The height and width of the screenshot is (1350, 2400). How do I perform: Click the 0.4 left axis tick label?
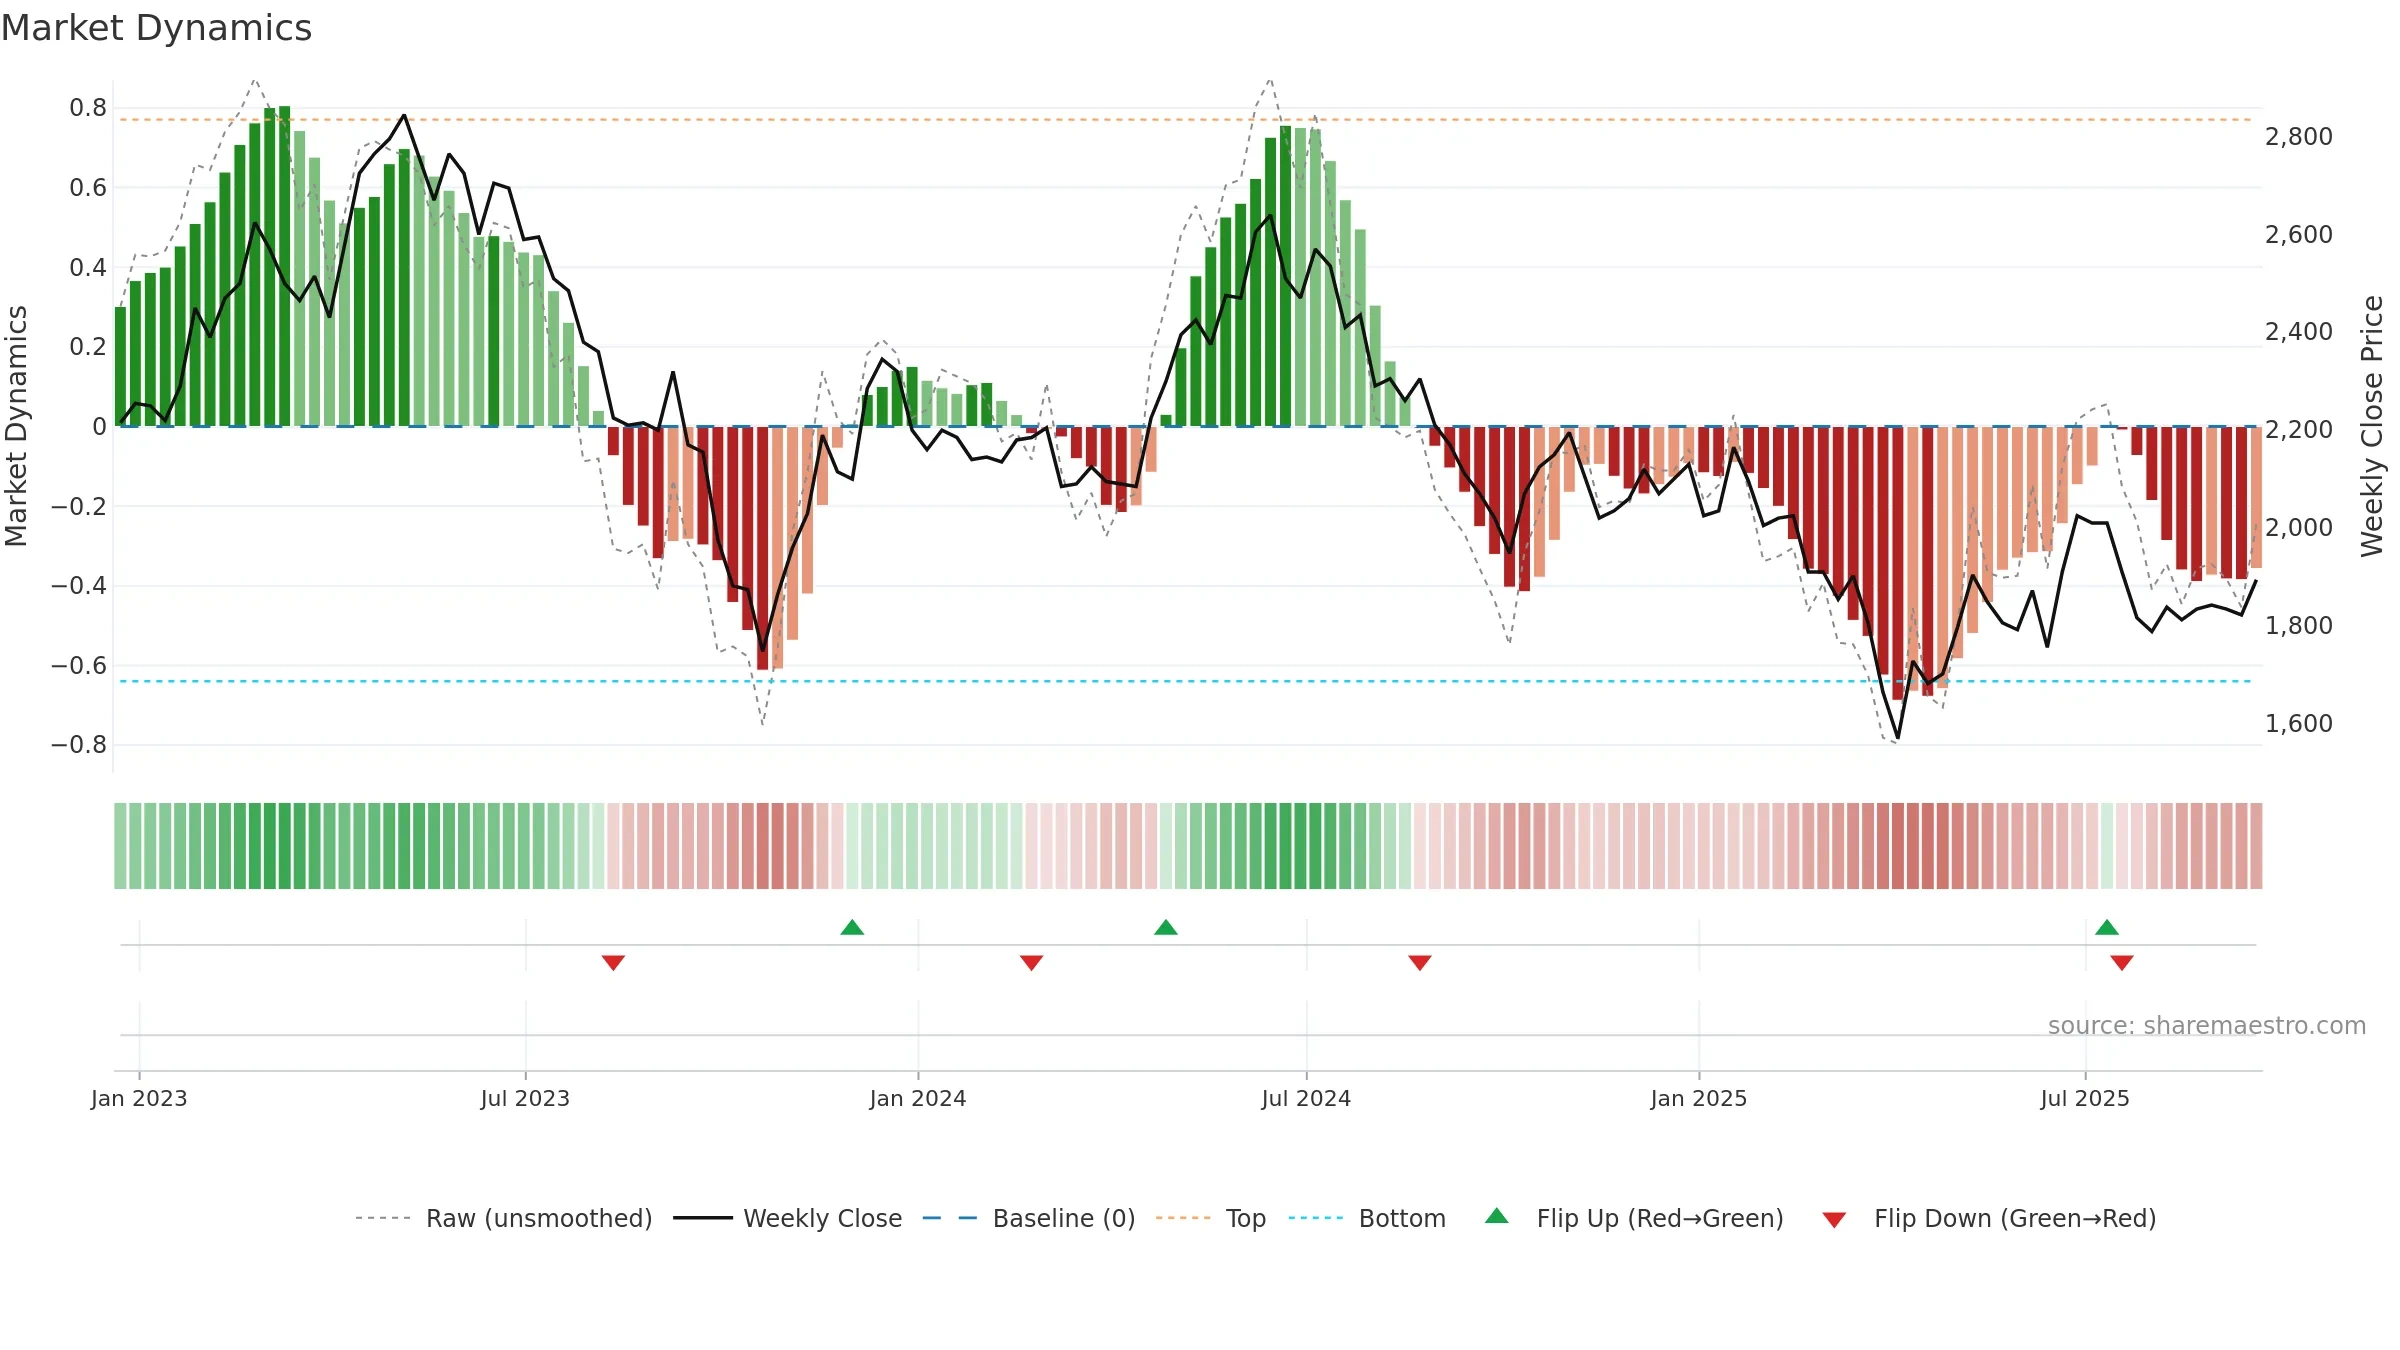click(x=88, y=267)
